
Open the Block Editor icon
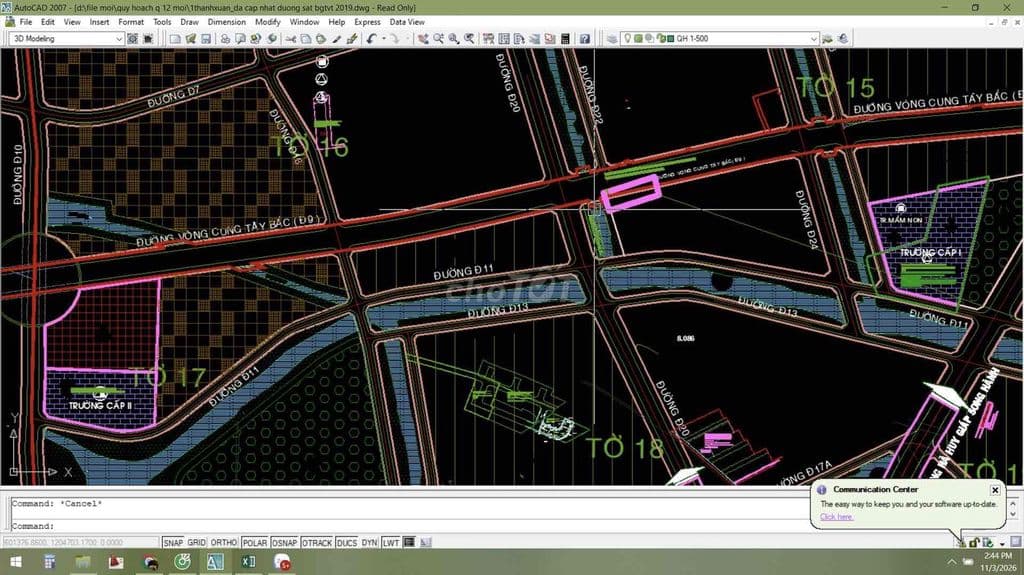pos(351,39)
